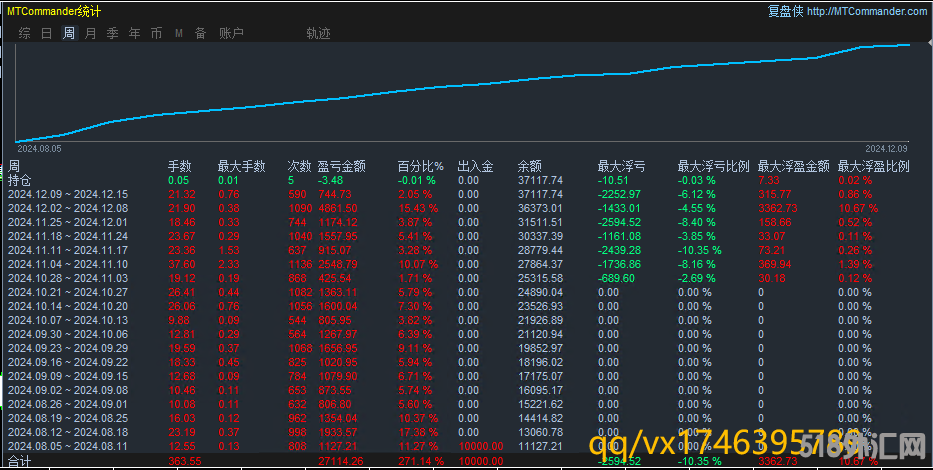Click the 手数 column header
The image size is (933, 470).
coord(179,166)
